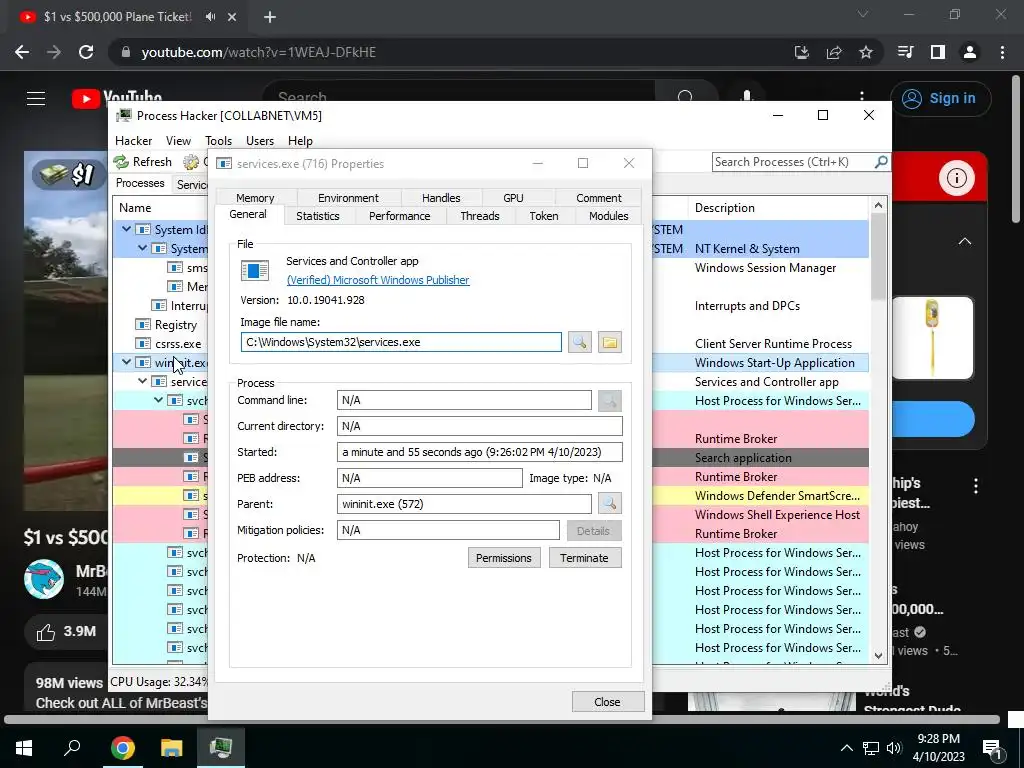Collapse the System process tree node
This screenshot has height=768, width=1024.
click(142, 248)
